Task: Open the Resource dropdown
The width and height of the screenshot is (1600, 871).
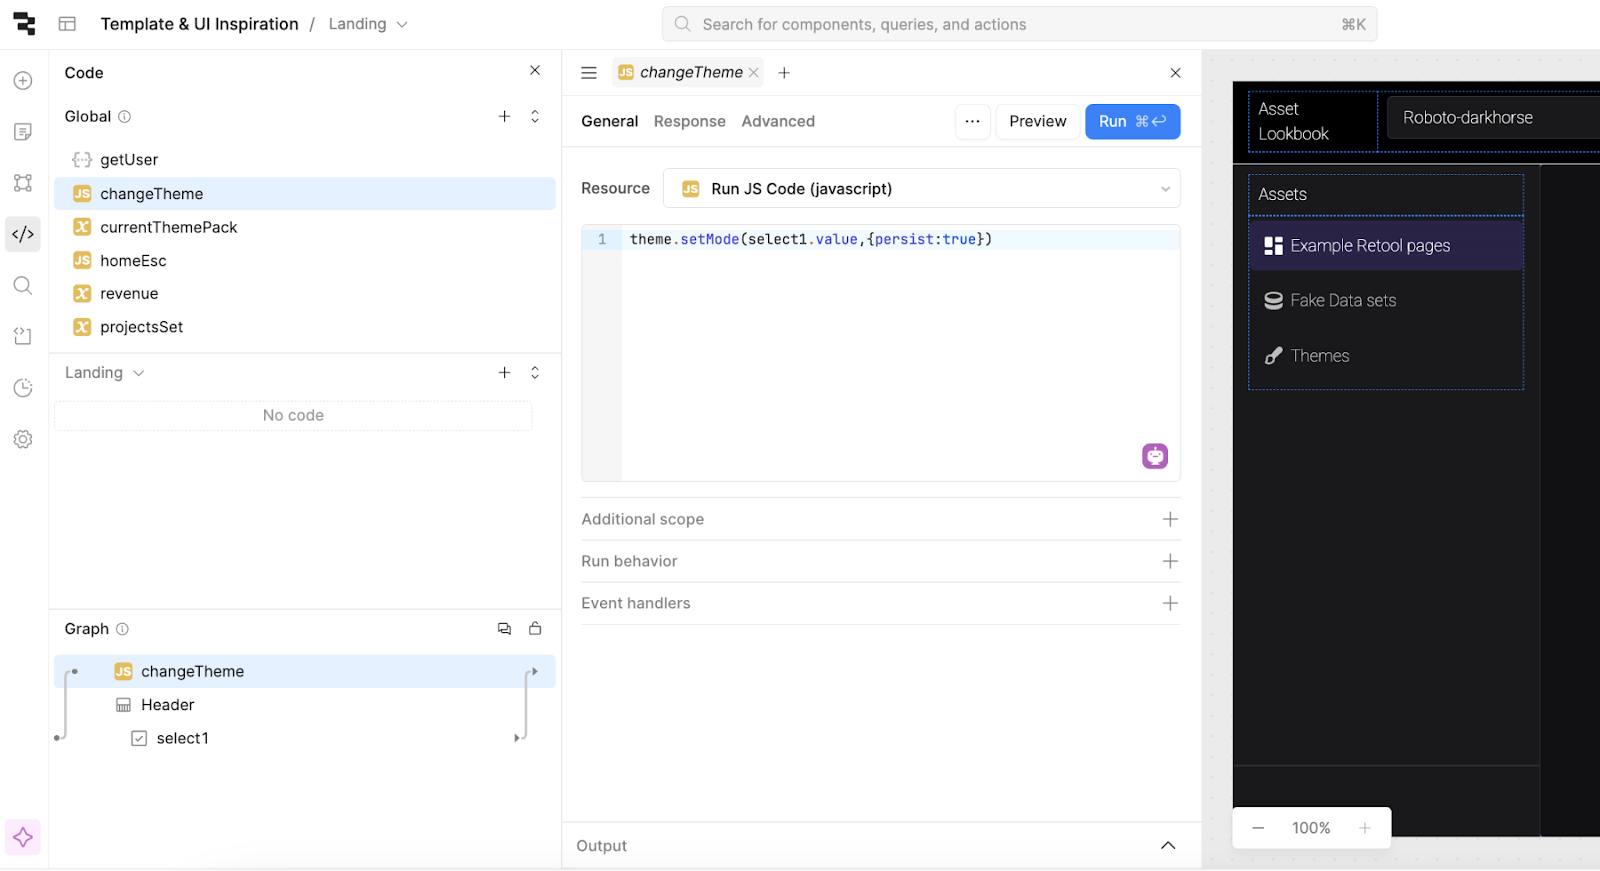Action: pos(921,189)
